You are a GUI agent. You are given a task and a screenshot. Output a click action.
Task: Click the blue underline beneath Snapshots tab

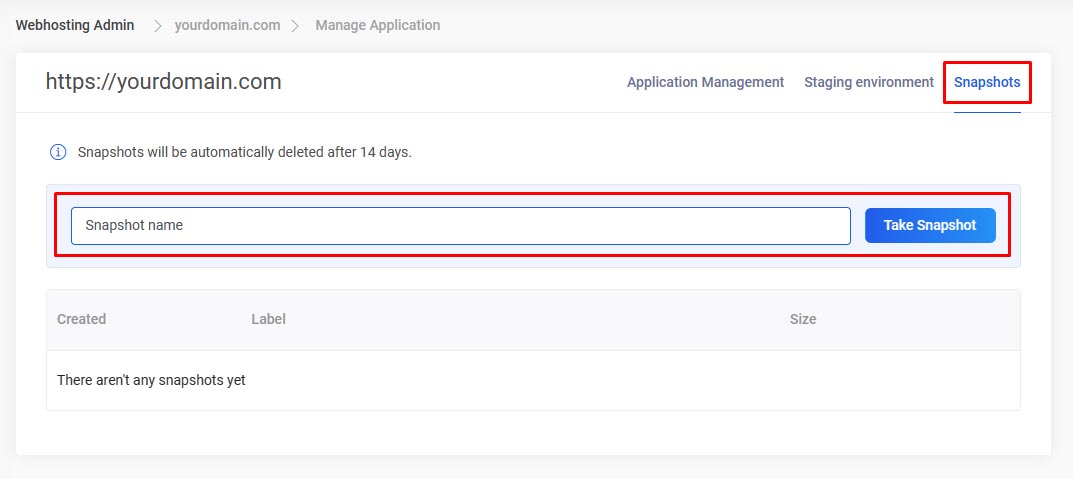click(x=986, y=112)
